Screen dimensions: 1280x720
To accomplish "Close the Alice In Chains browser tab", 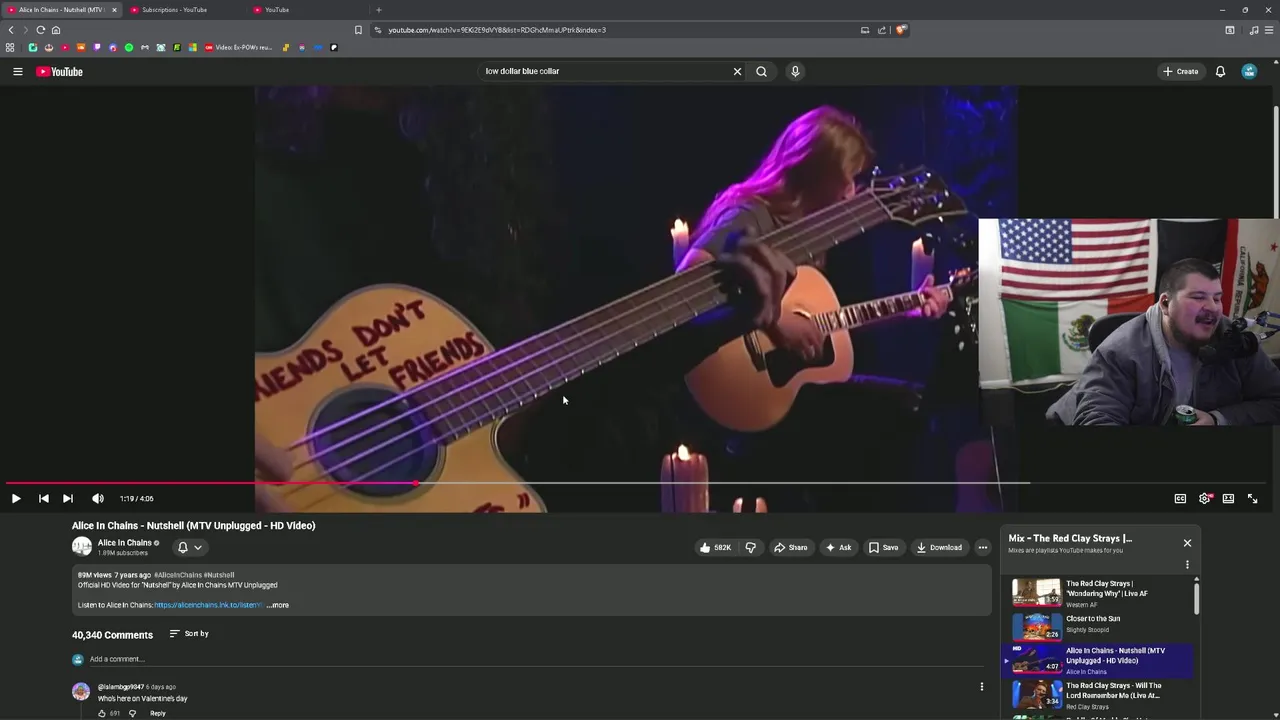I will (113, 10).
